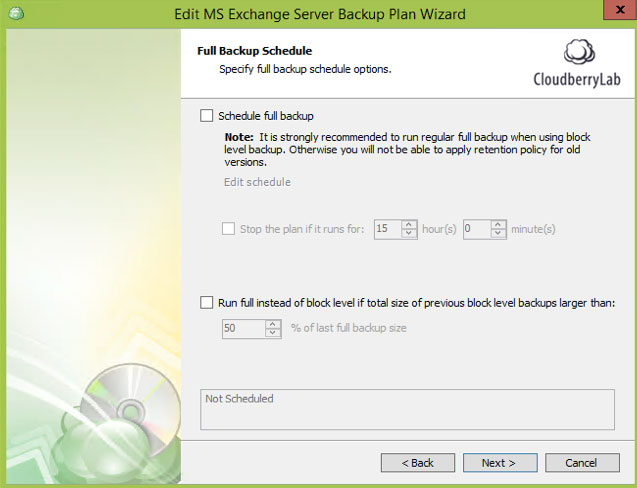The width and height of the screenshot is (637, 488).
Task: Click the hours field showing 15
Action: [388, 229]
